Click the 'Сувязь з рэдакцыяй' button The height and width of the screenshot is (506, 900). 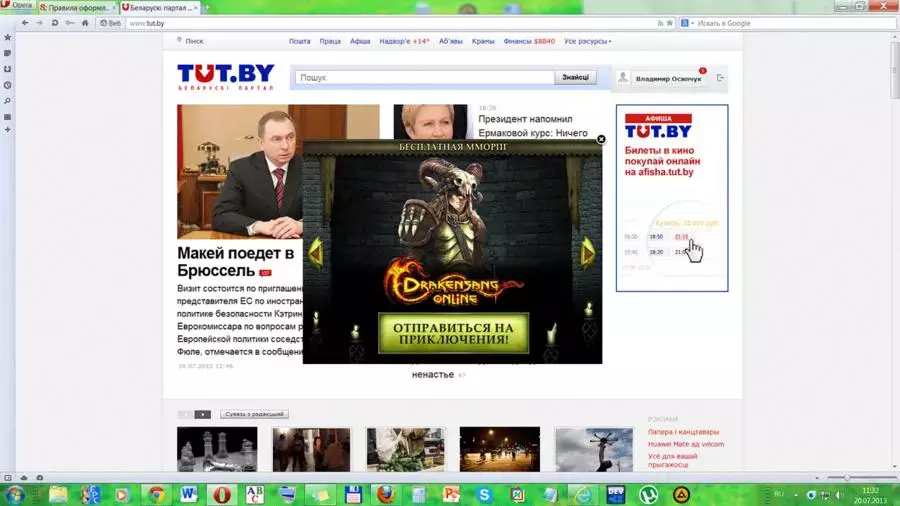(x=254, y=414)
